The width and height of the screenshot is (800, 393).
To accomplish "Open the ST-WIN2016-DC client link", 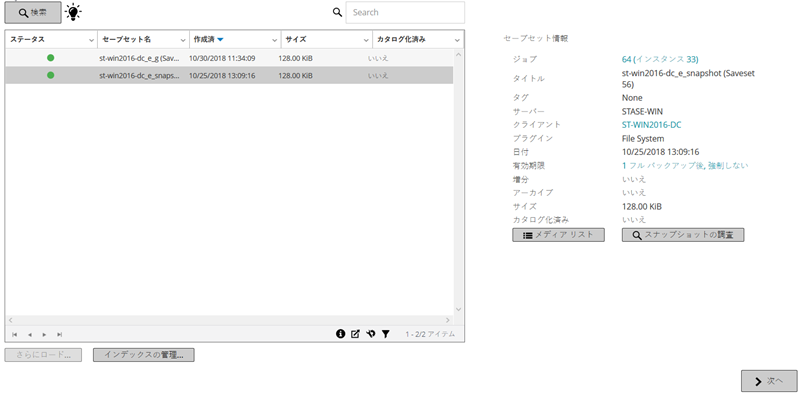I will coord(652,125).
